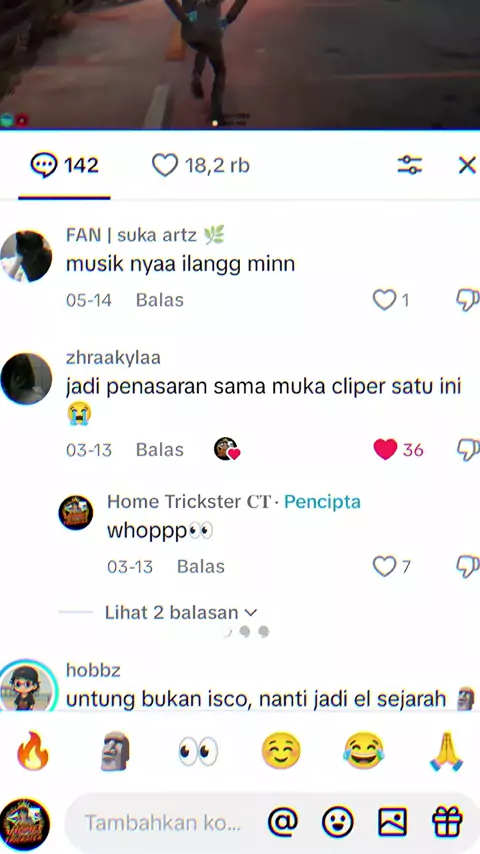The height and width of the screenshot is (854, 480).
Task: Reply to FAN suka artz comment
Action: (x=160, y=300)
